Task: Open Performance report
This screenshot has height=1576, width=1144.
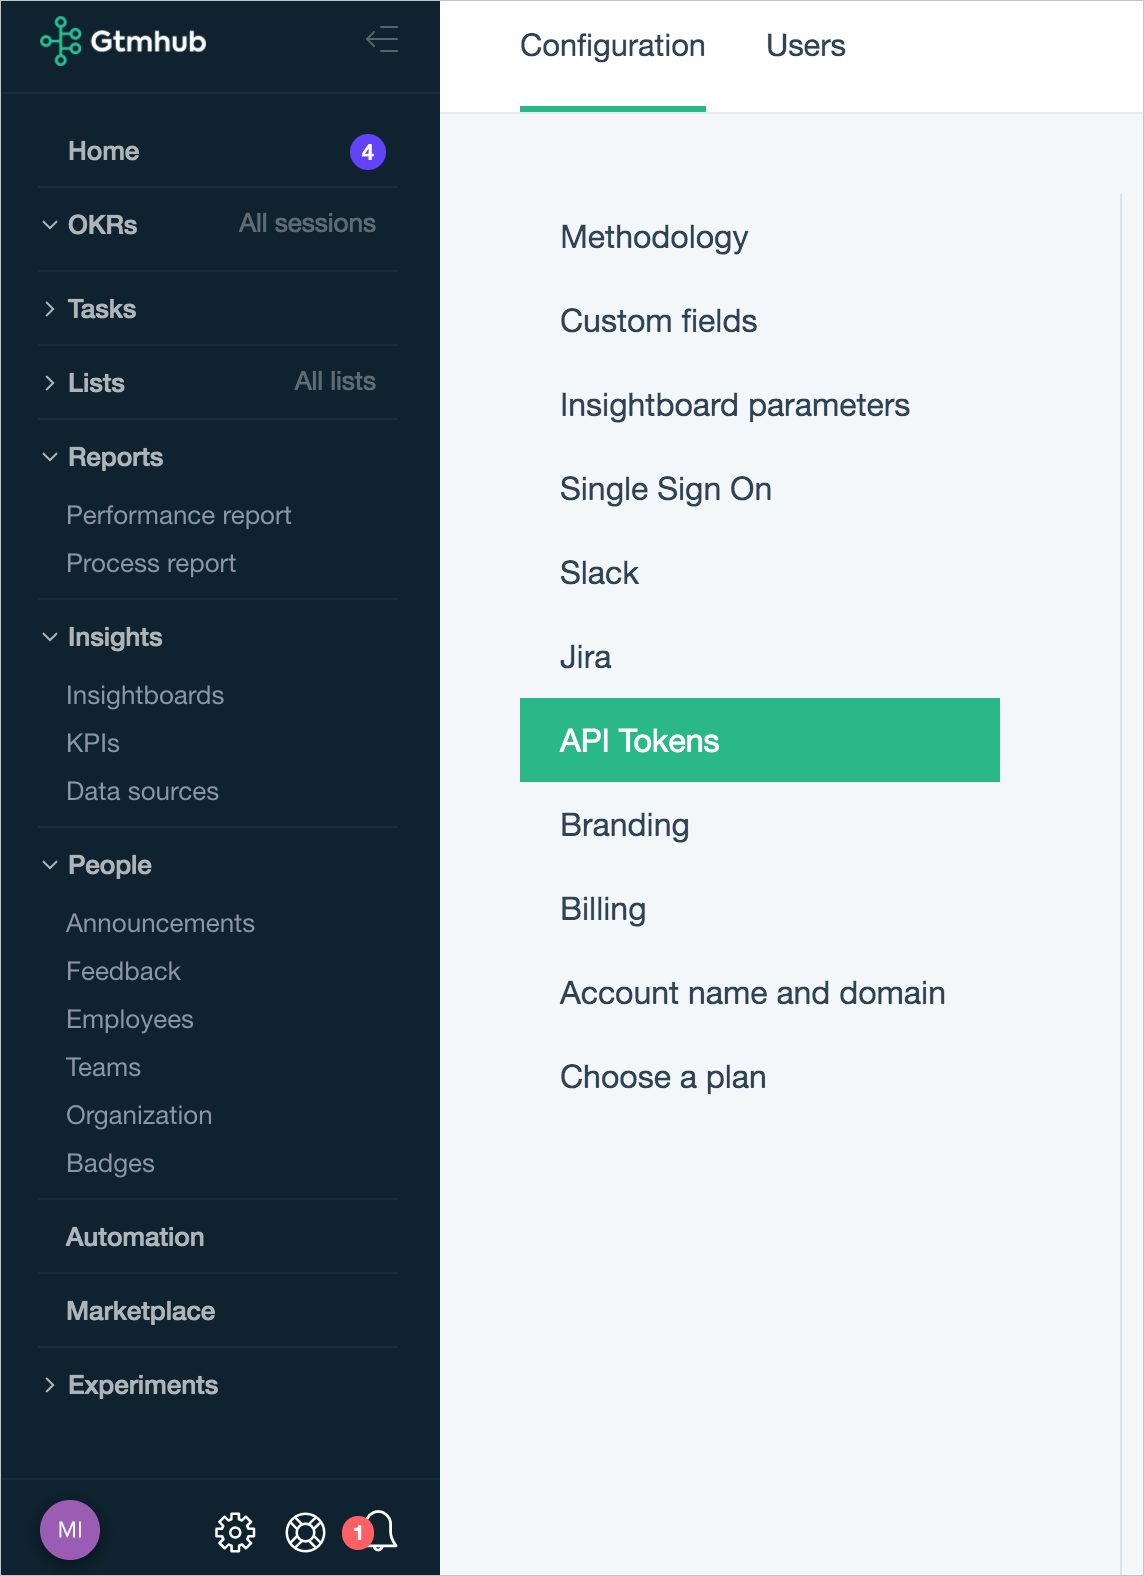Action: (179, 515)
